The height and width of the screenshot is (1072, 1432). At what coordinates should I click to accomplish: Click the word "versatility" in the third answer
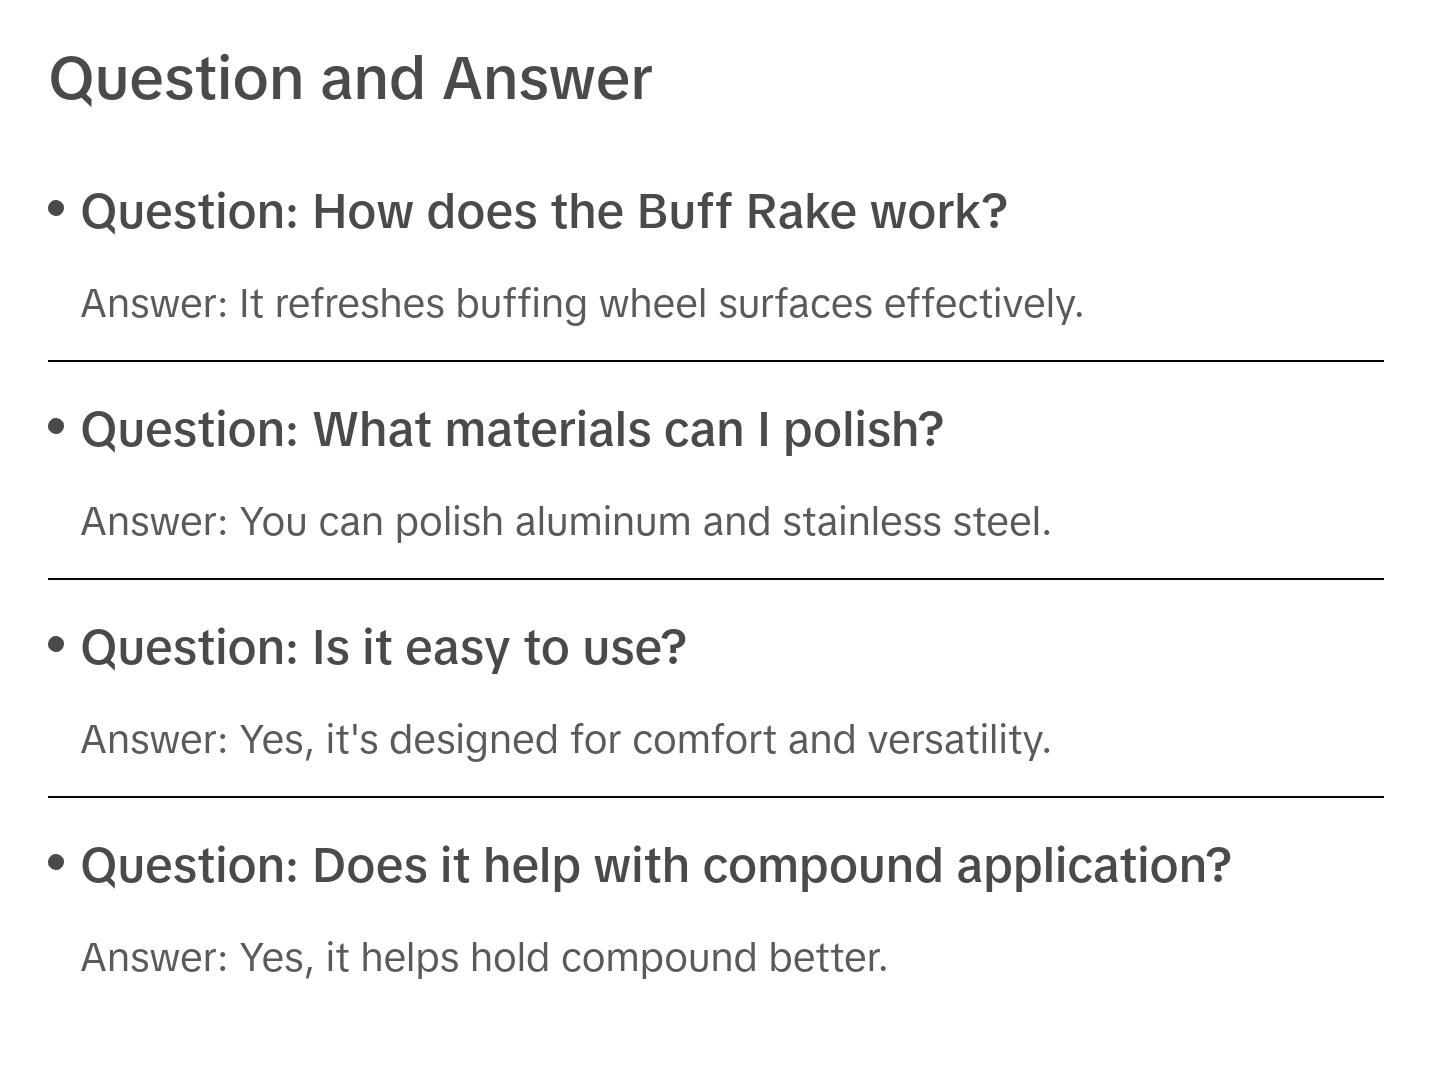click(x=957, y=740)
